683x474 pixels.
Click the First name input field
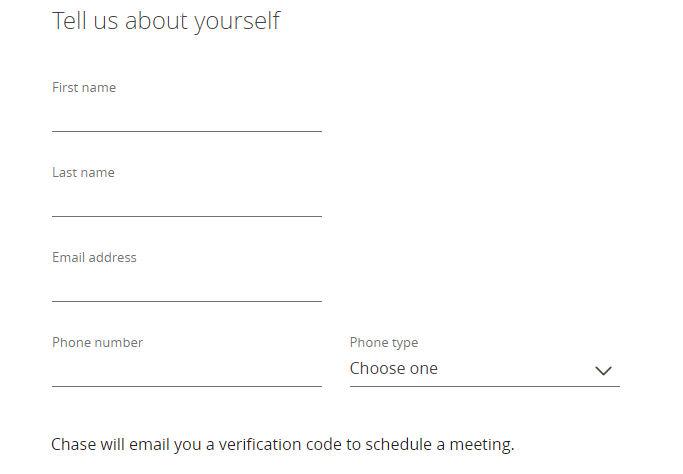coord(186,116)
